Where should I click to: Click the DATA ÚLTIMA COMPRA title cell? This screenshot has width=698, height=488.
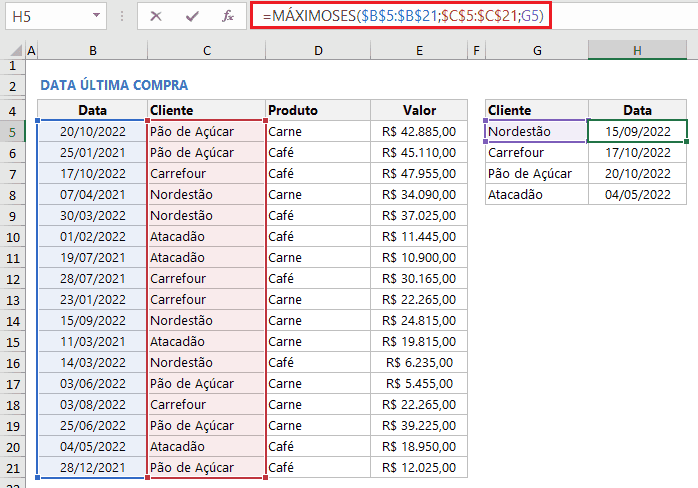point(113,86)
